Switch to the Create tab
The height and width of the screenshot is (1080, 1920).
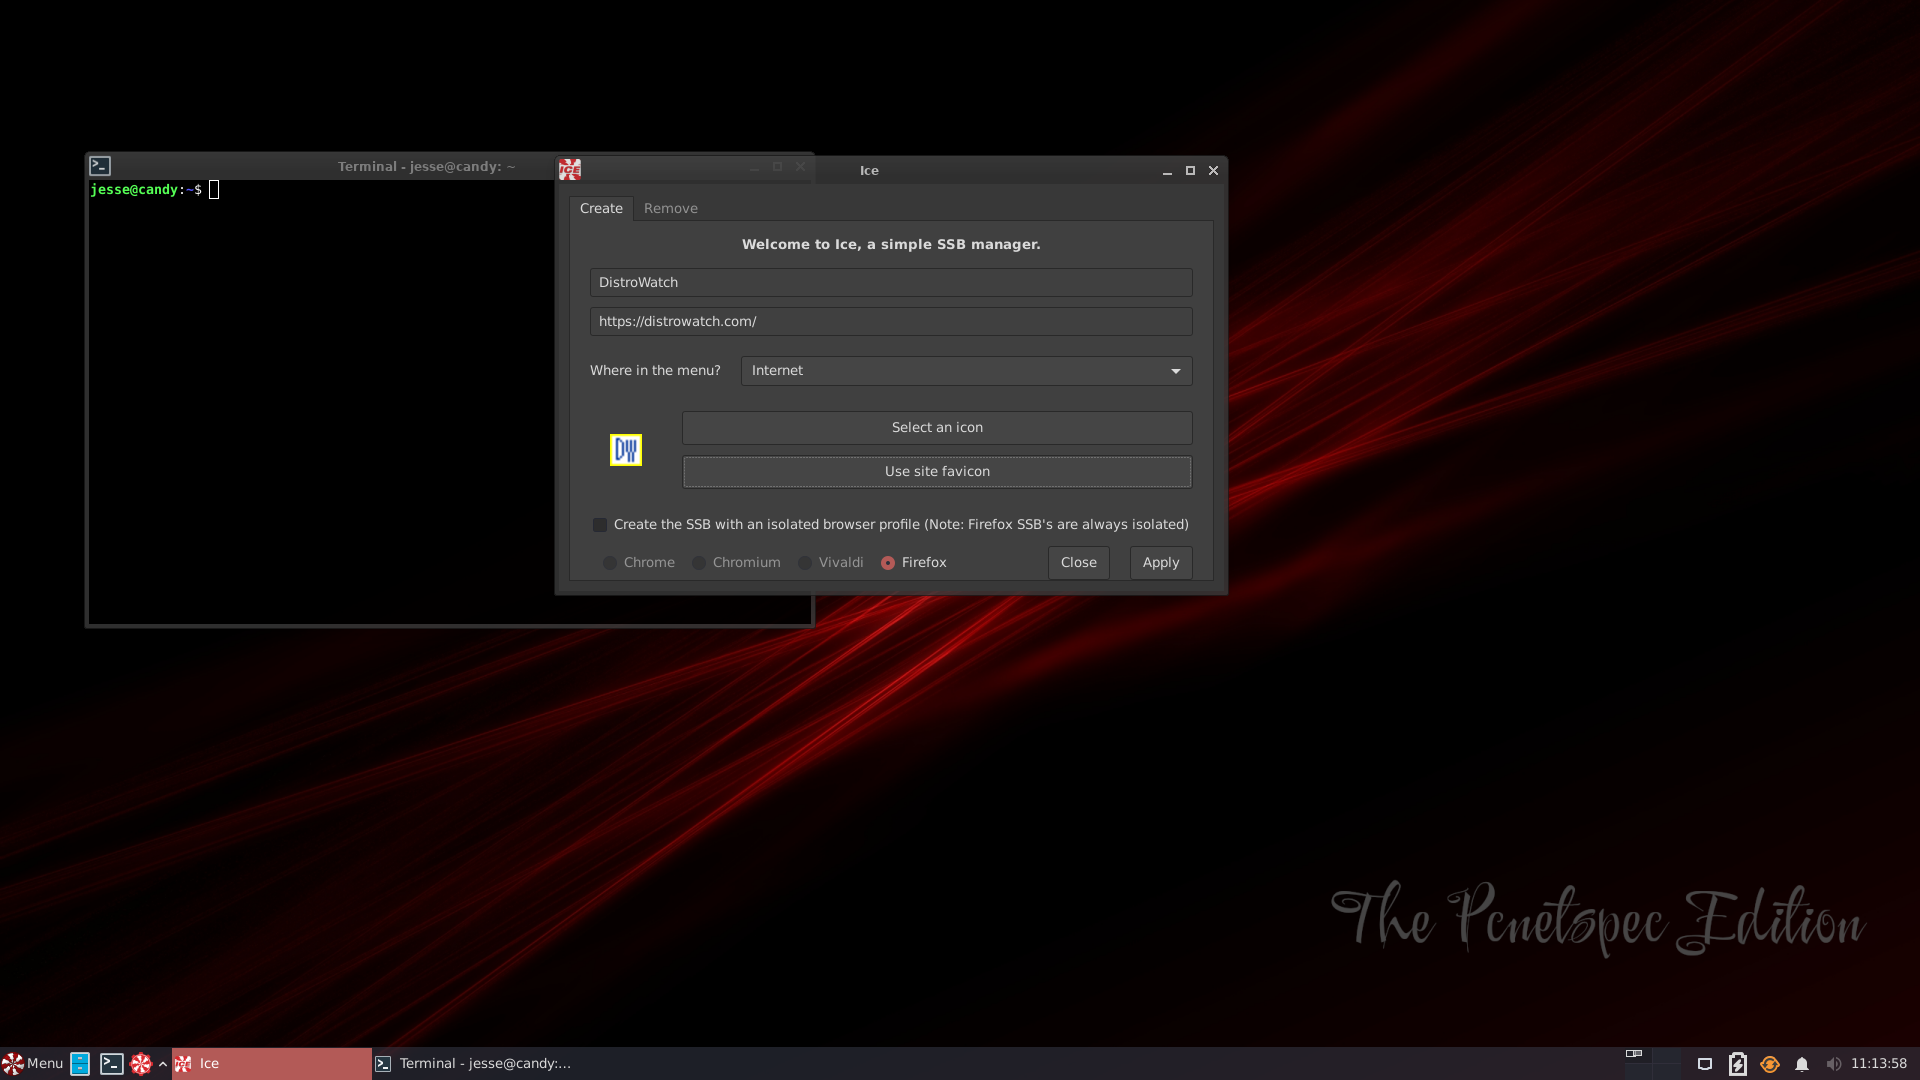tap(601, 208)
